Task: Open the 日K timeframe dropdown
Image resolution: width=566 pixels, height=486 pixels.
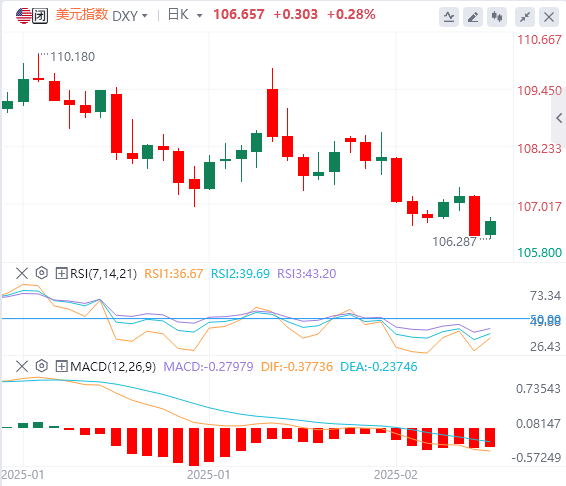Action: pyautogui.click(x=185, y=15)
